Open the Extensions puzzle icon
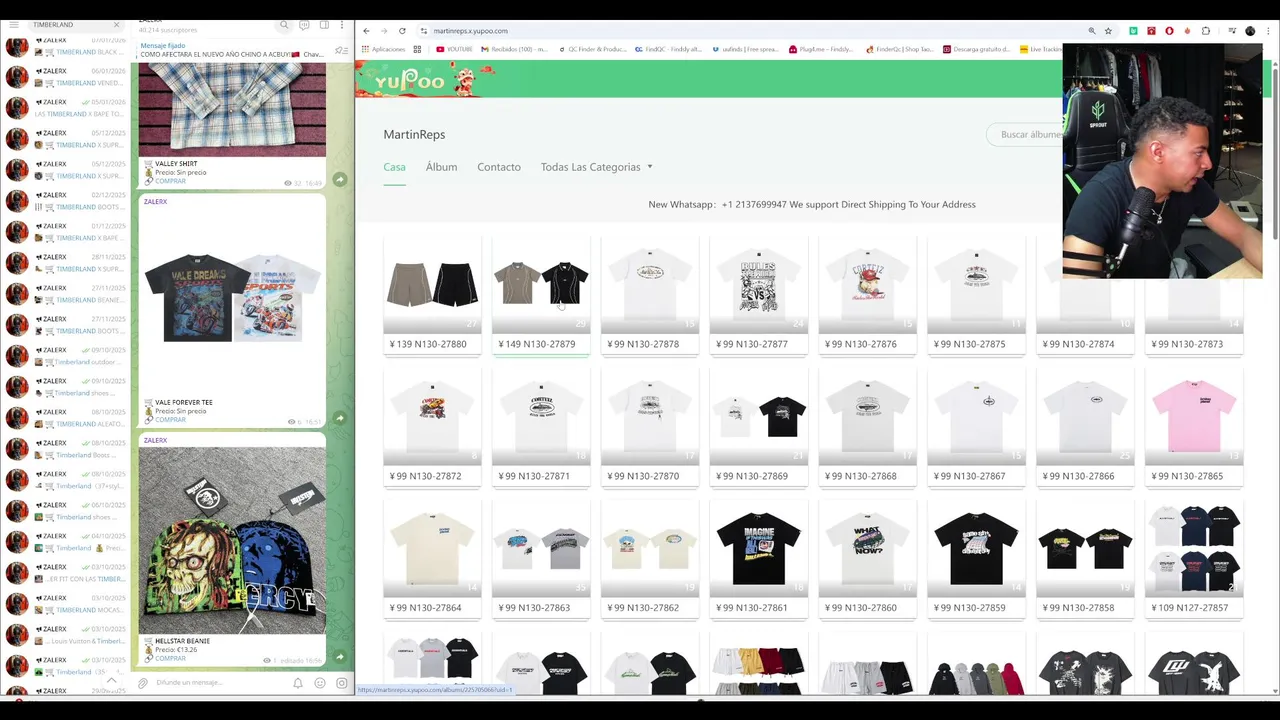 [1206, 31]
